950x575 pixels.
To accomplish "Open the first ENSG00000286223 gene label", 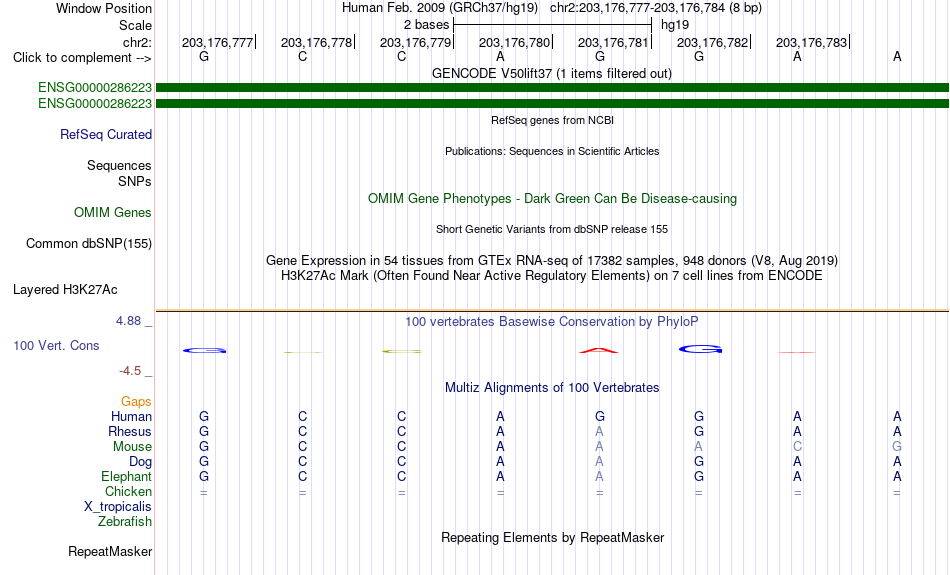I will point(95,87).
